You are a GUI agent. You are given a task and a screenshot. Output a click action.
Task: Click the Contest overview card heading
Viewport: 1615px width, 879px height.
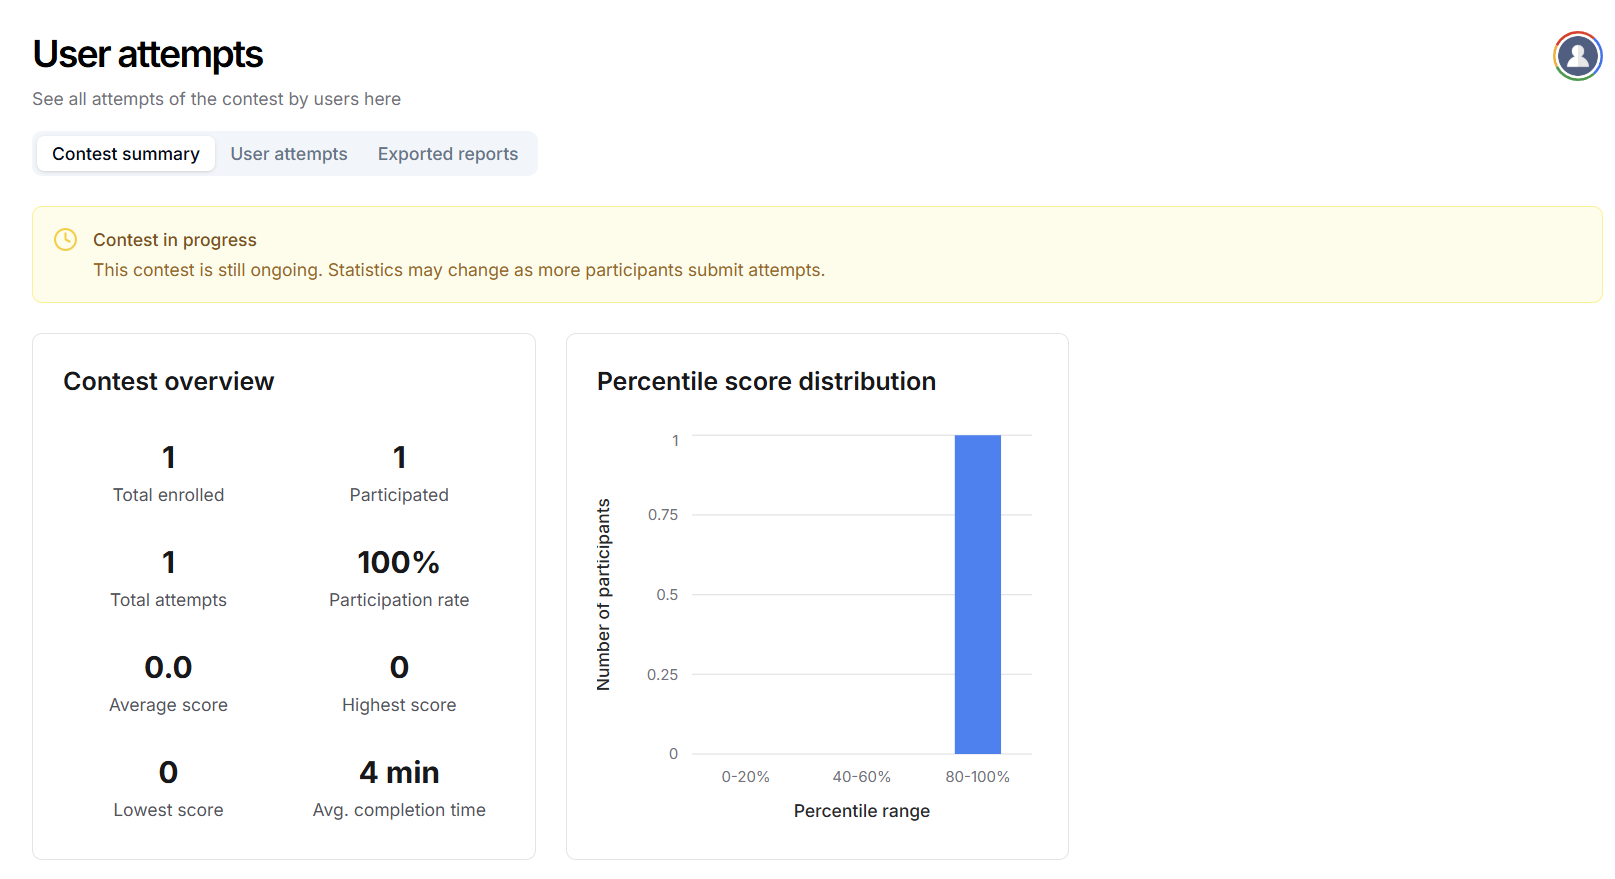point(168,382)
